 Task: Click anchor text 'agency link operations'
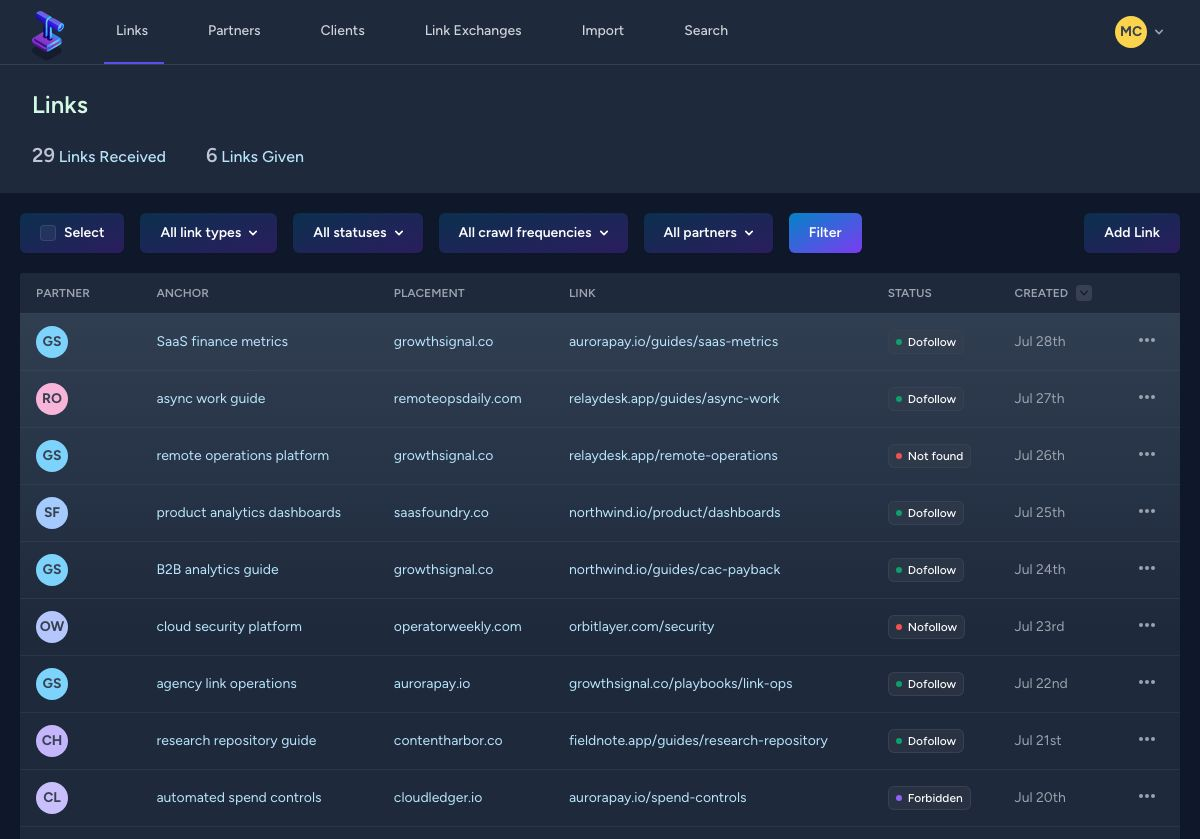[226, 683]
